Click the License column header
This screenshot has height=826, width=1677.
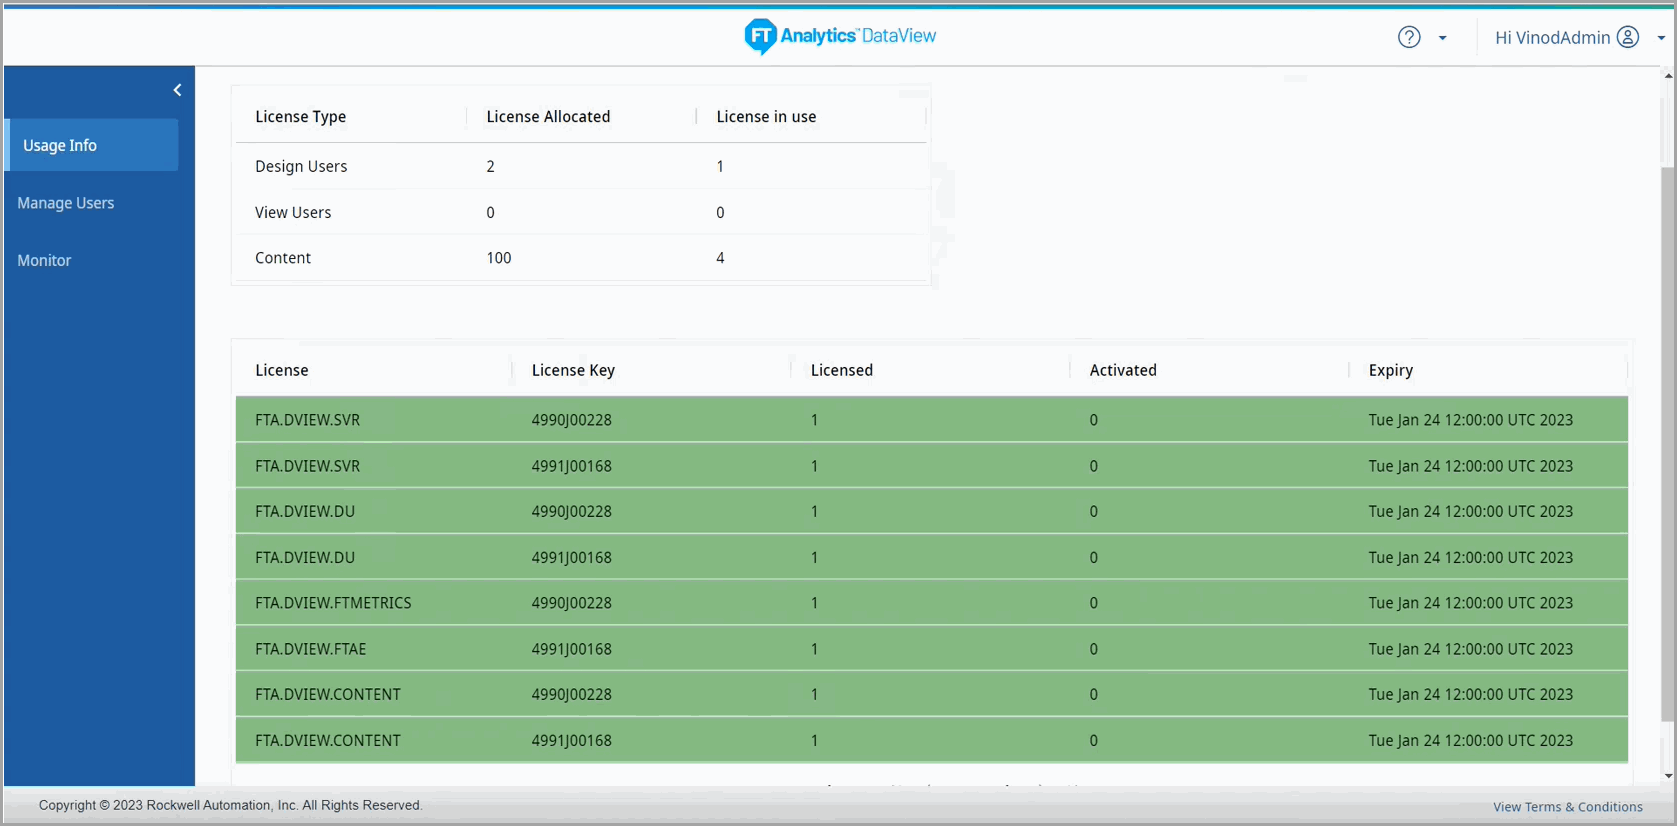(x=281, y=370)
